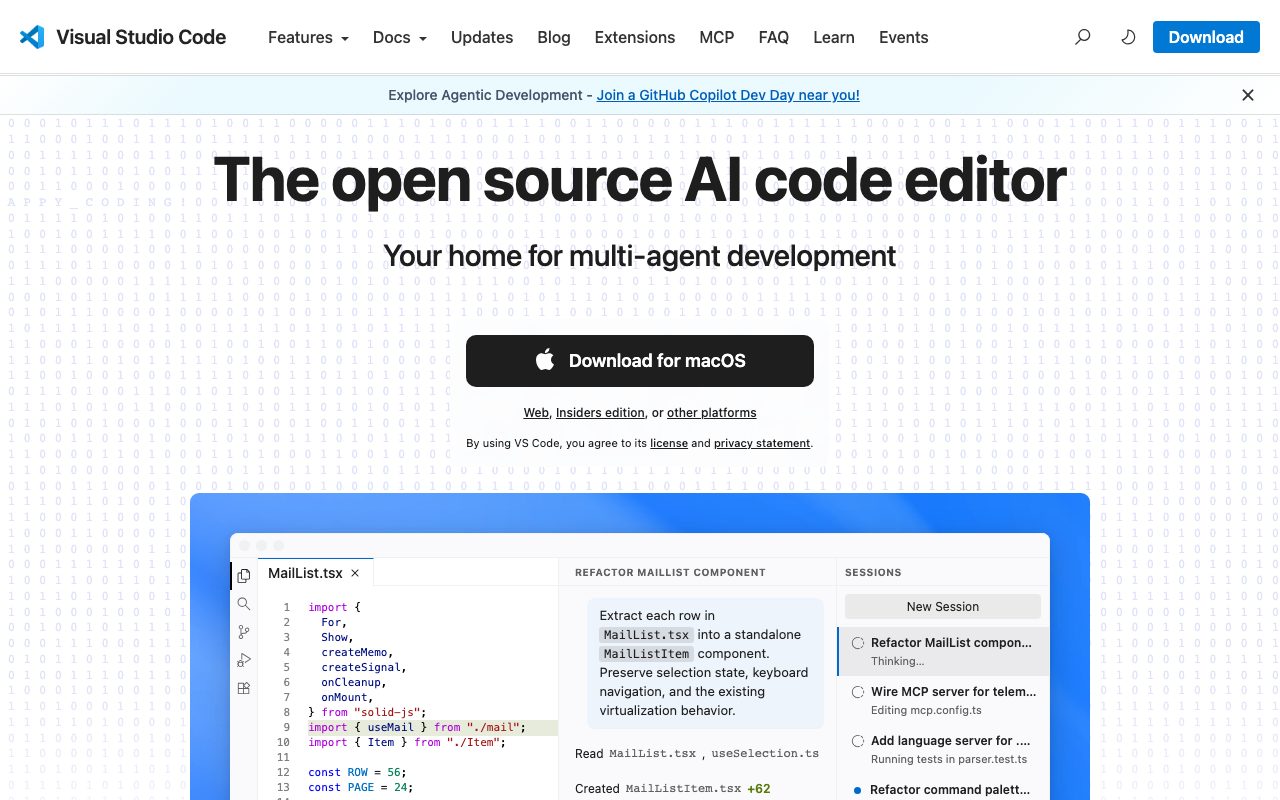Go to the Extensions nav item
This screenshot has height=800, width=1280.
(x=635, y=37)
